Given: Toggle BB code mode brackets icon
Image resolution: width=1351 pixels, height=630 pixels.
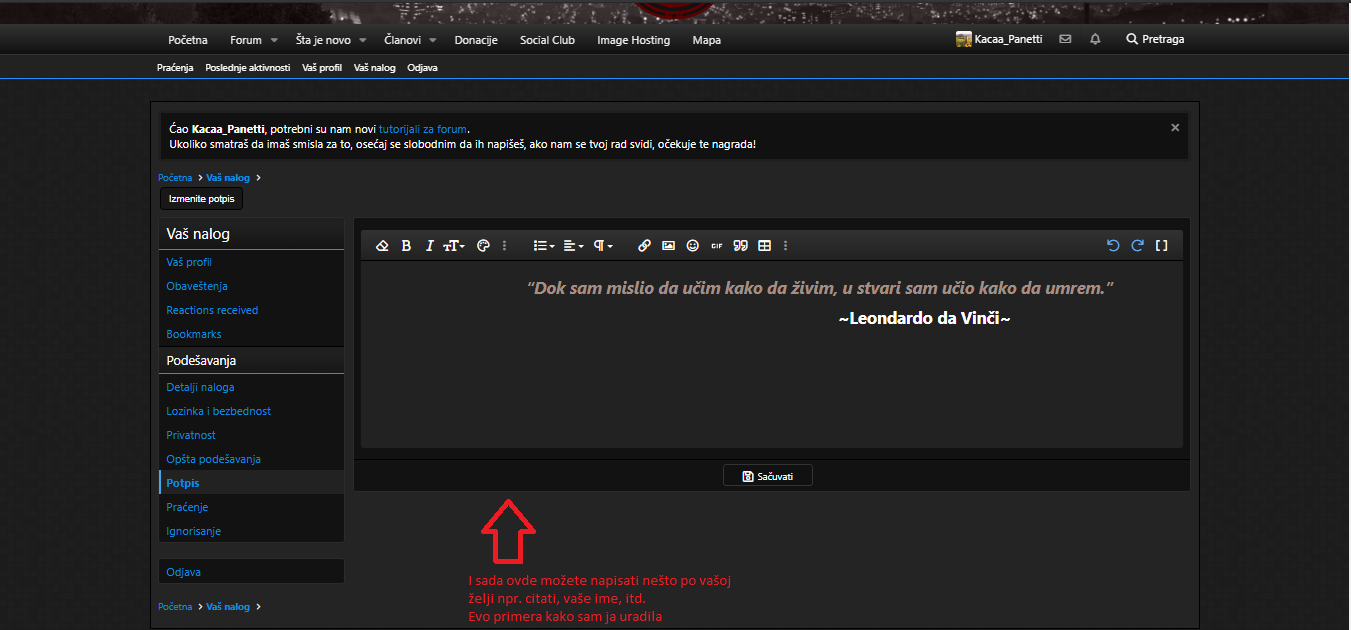Looking at the screenshot, I should [1162, 246].
